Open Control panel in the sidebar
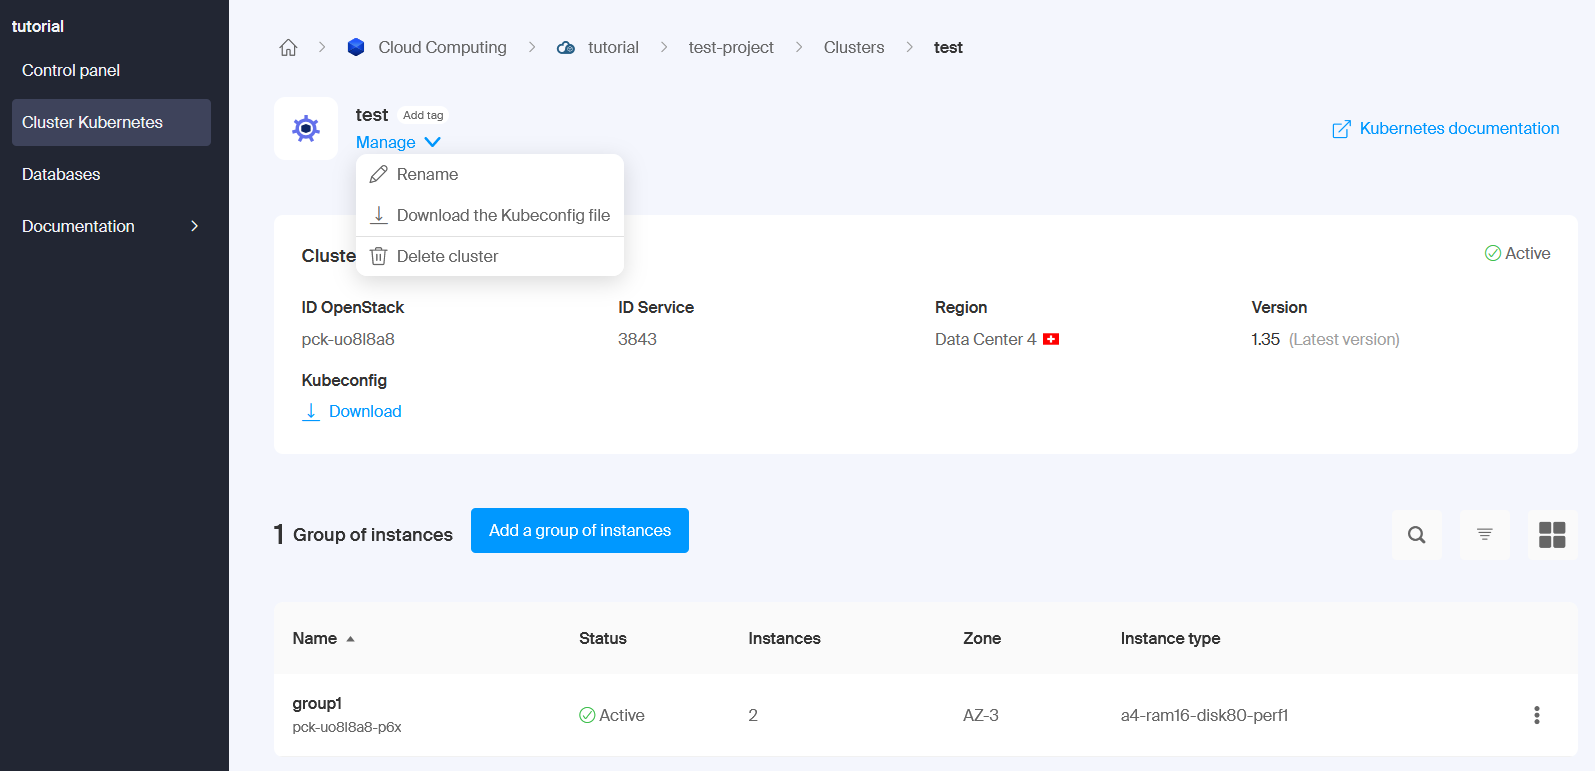Screen dimensions: 1595x771 click(112, 70)
